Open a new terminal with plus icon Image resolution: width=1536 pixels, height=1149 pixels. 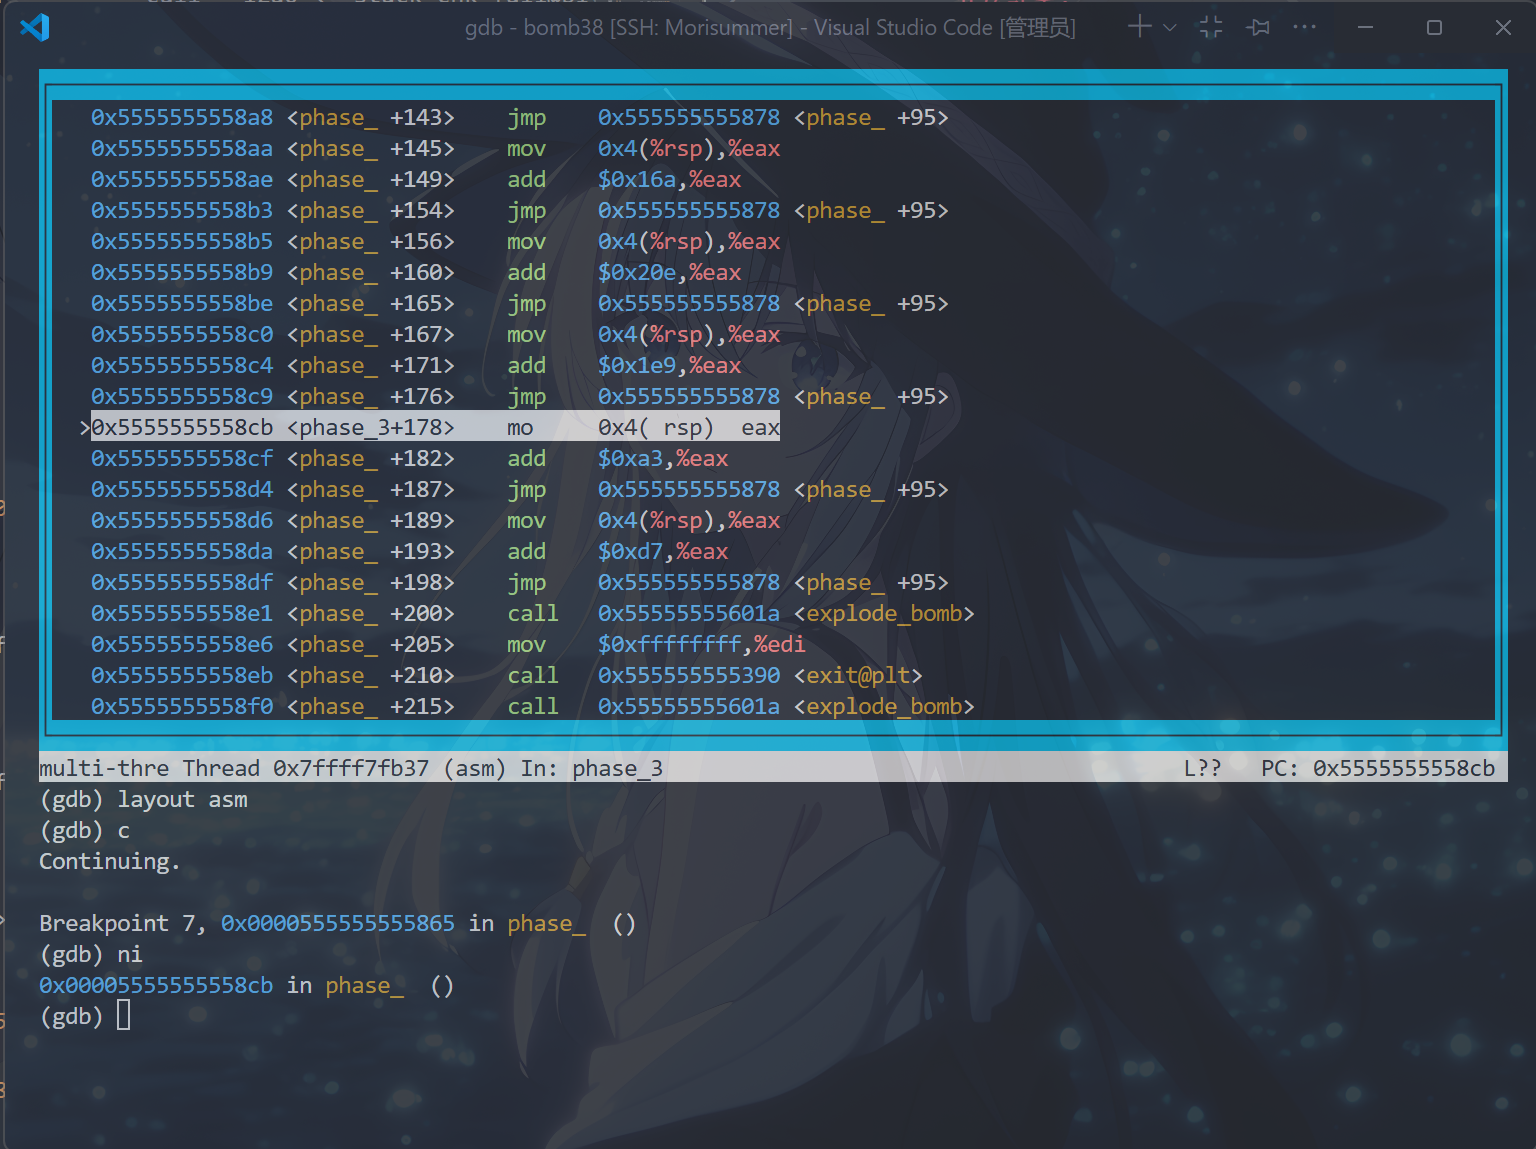click(x=1139, y=27)
